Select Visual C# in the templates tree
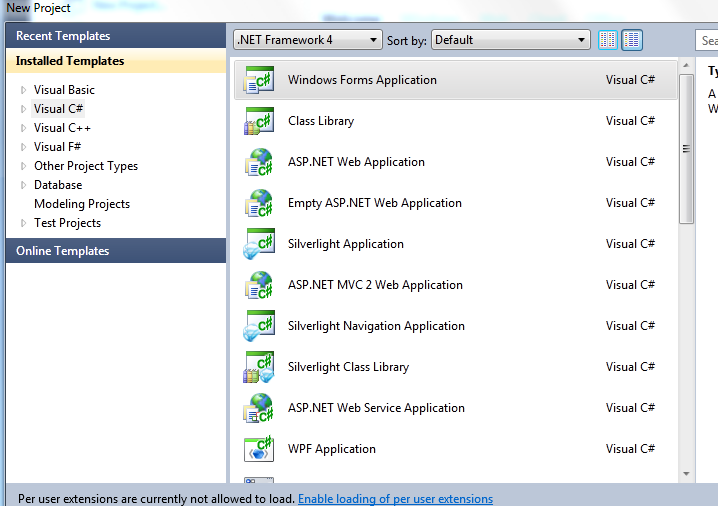This screenshot has width=718, height=506. pos(58,109)
